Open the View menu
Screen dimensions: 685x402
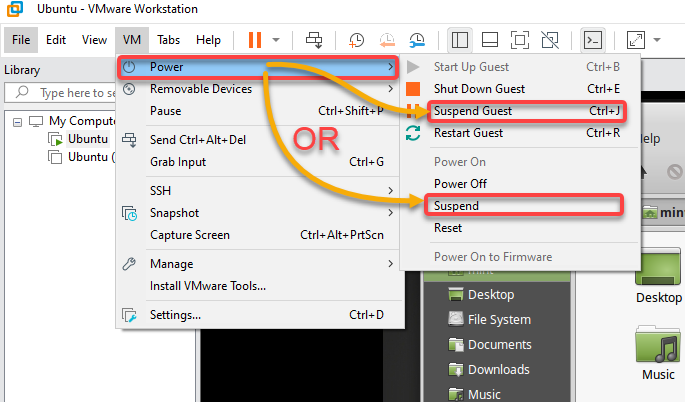tap(94, 40)
